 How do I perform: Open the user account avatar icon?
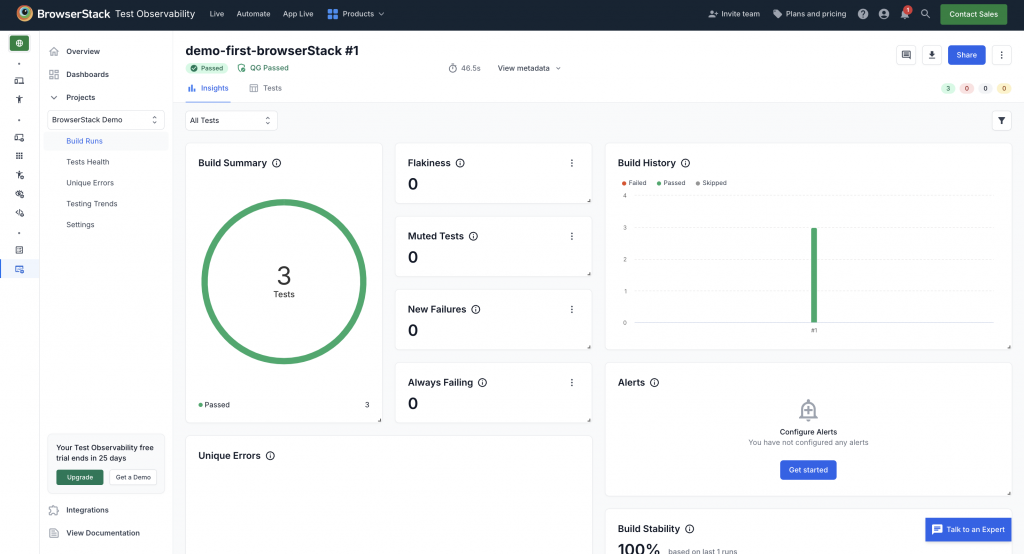point(884,14)
